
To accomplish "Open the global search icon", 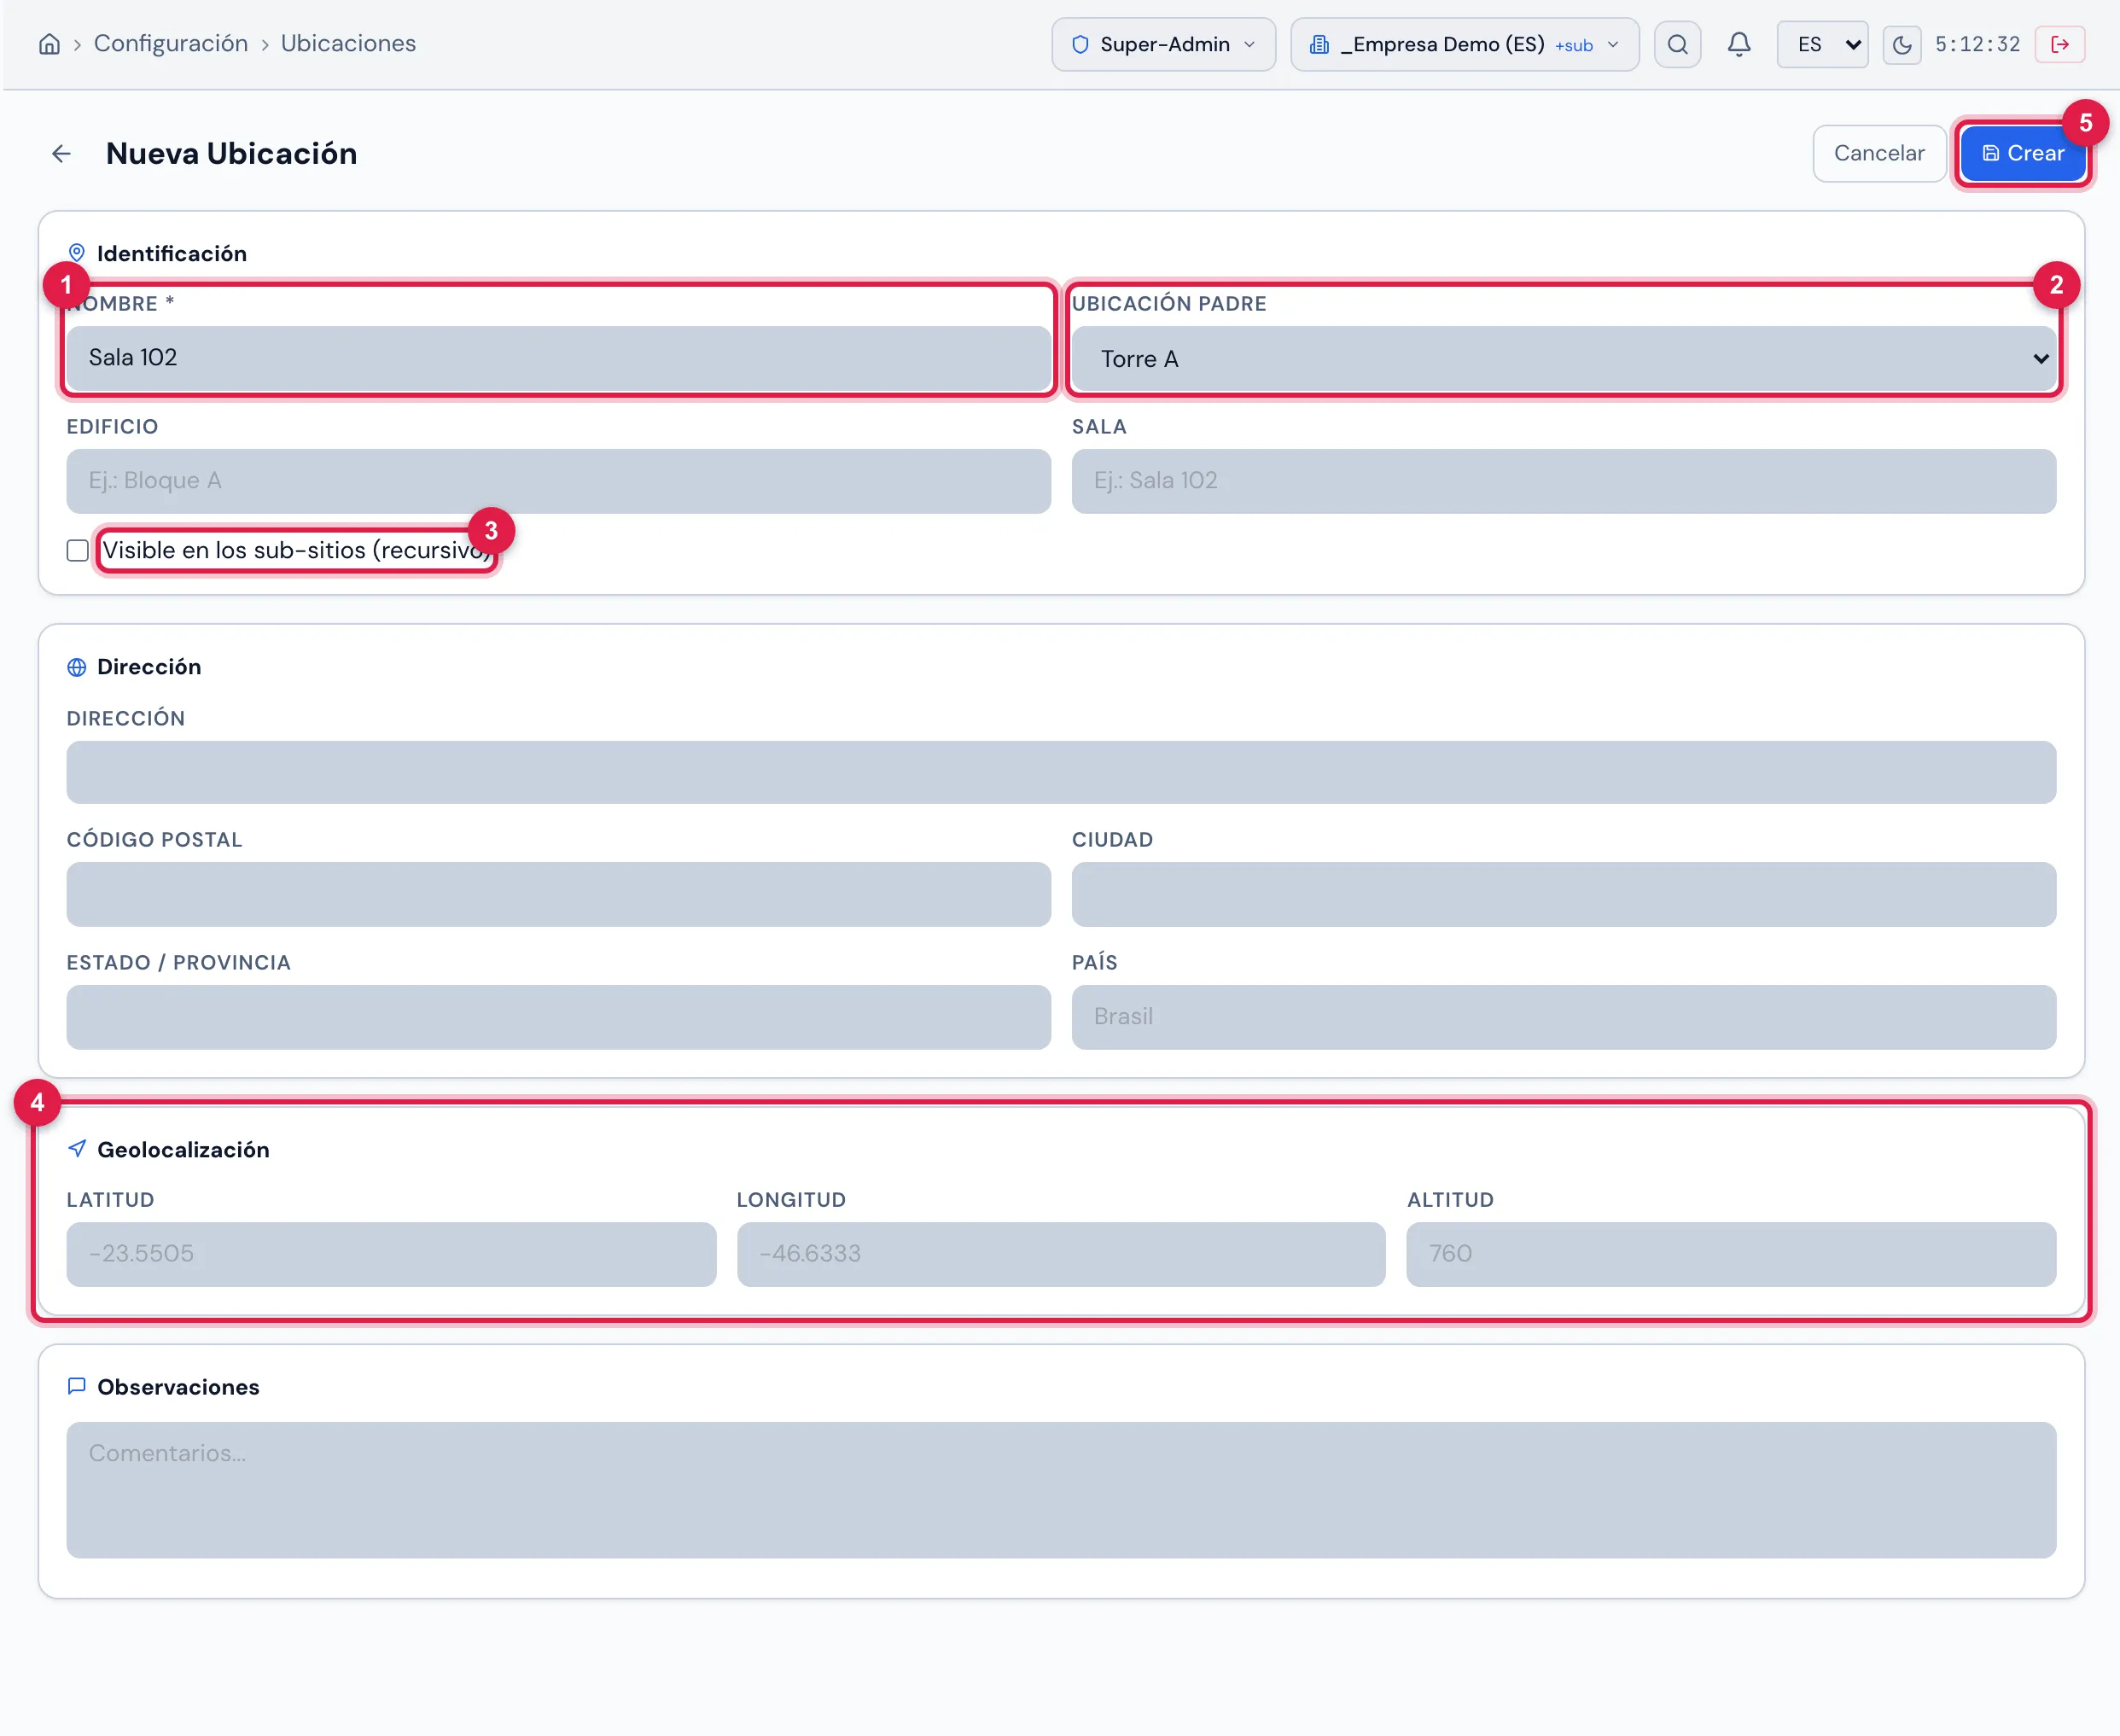I will [1677, 44].
